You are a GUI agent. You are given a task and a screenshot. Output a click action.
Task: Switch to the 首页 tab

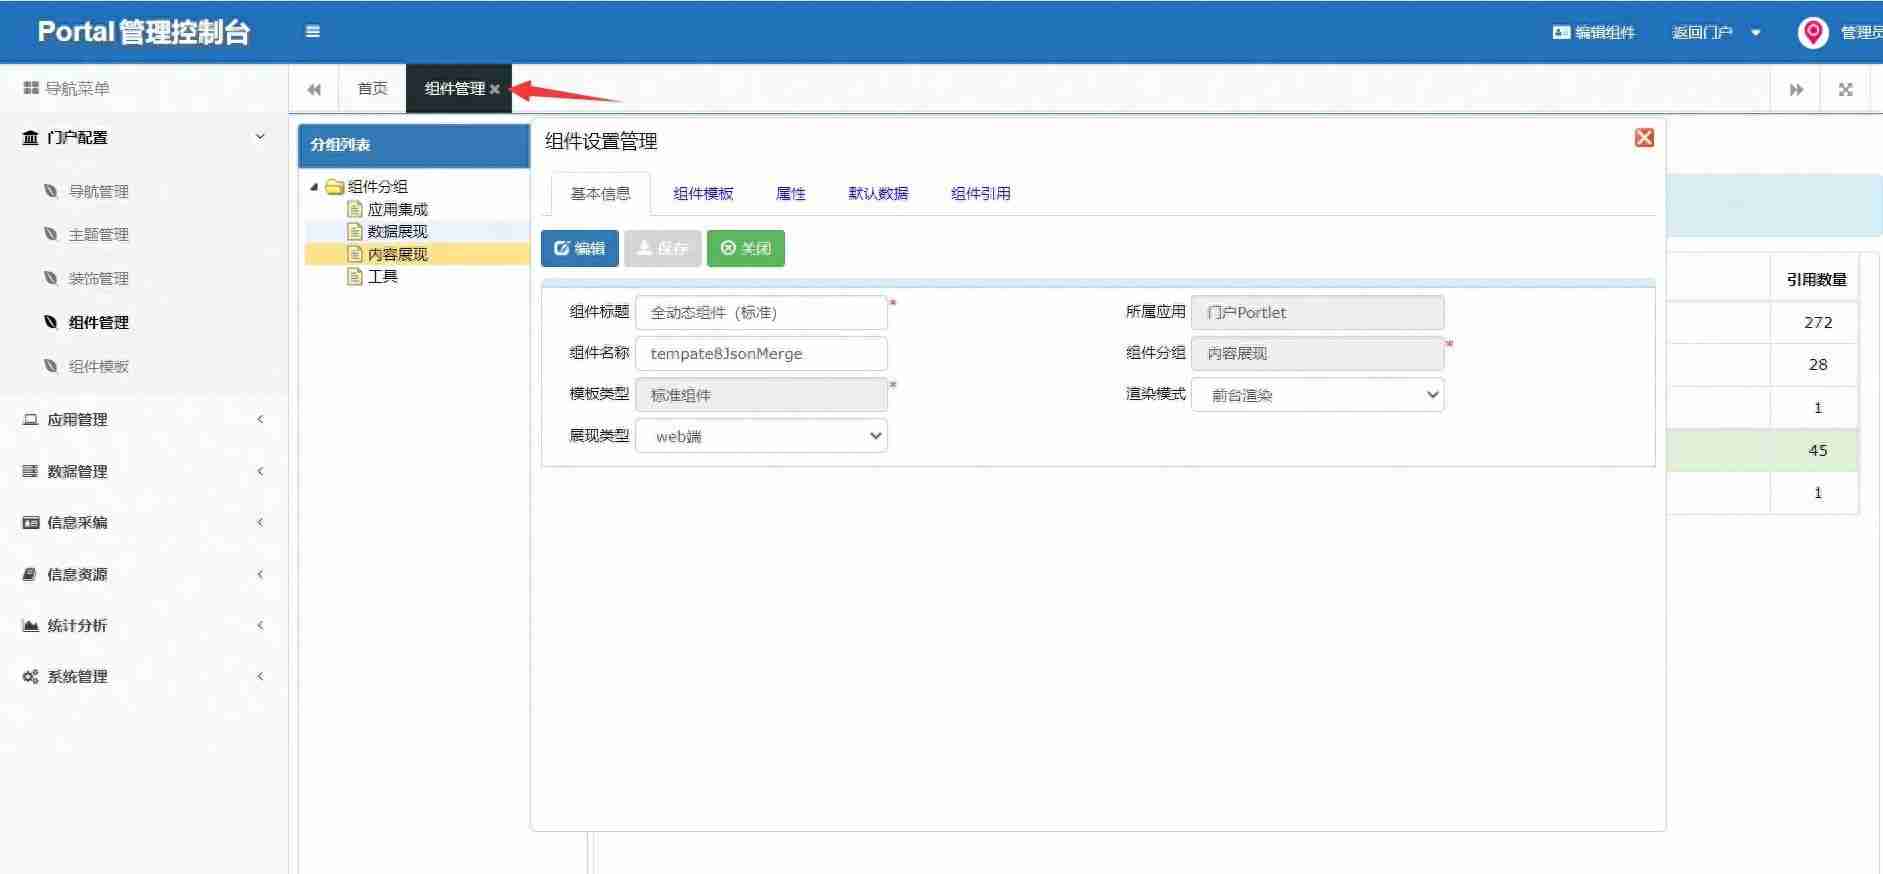pos(372,89)
